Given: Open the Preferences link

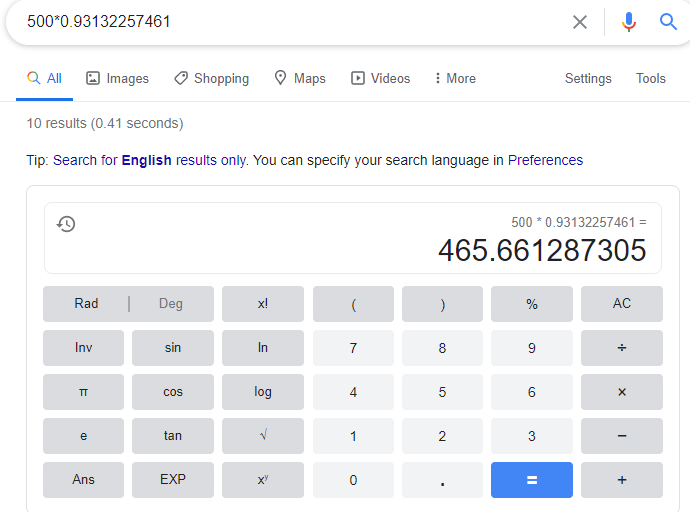Looking at the screenshot, I should [545, 160].
